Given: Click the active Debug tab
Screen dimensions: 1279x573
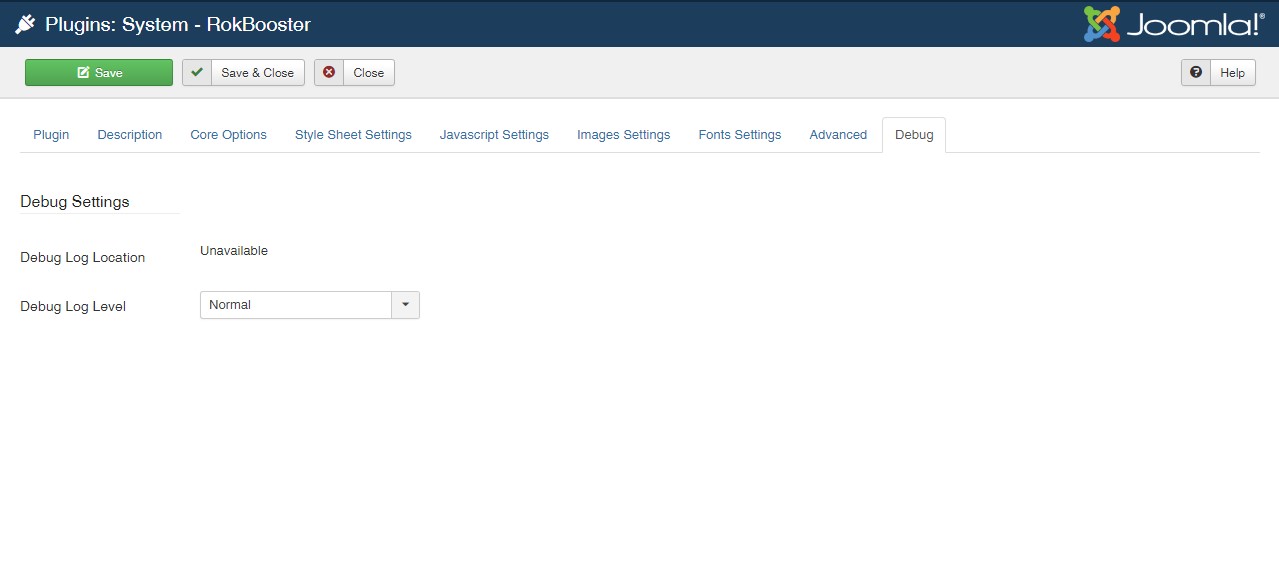Looking at the screenshot, I should point(914,135).
